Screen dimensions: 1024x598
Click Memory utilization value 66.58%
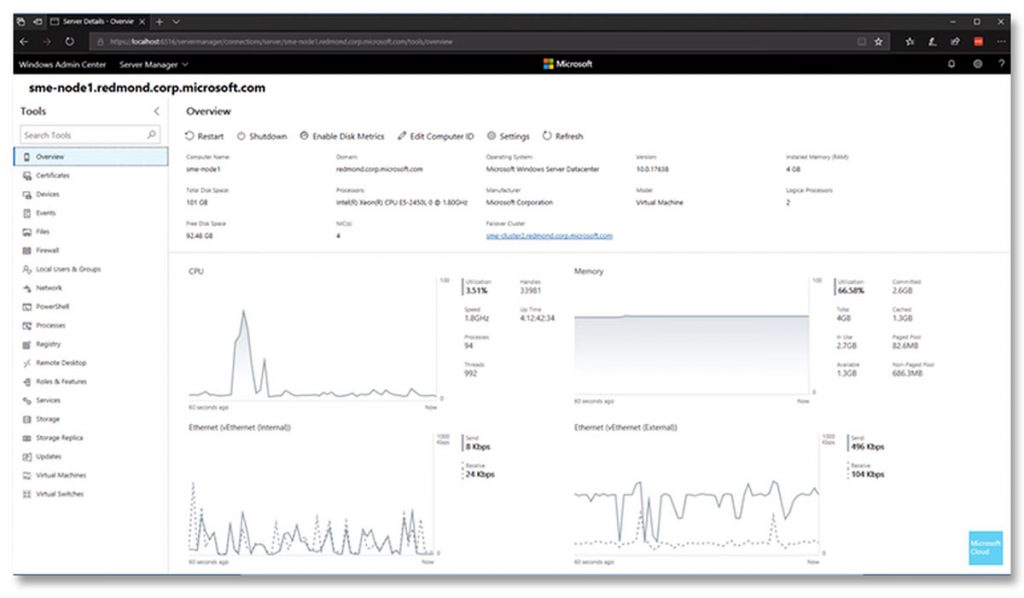pos(851,291)
